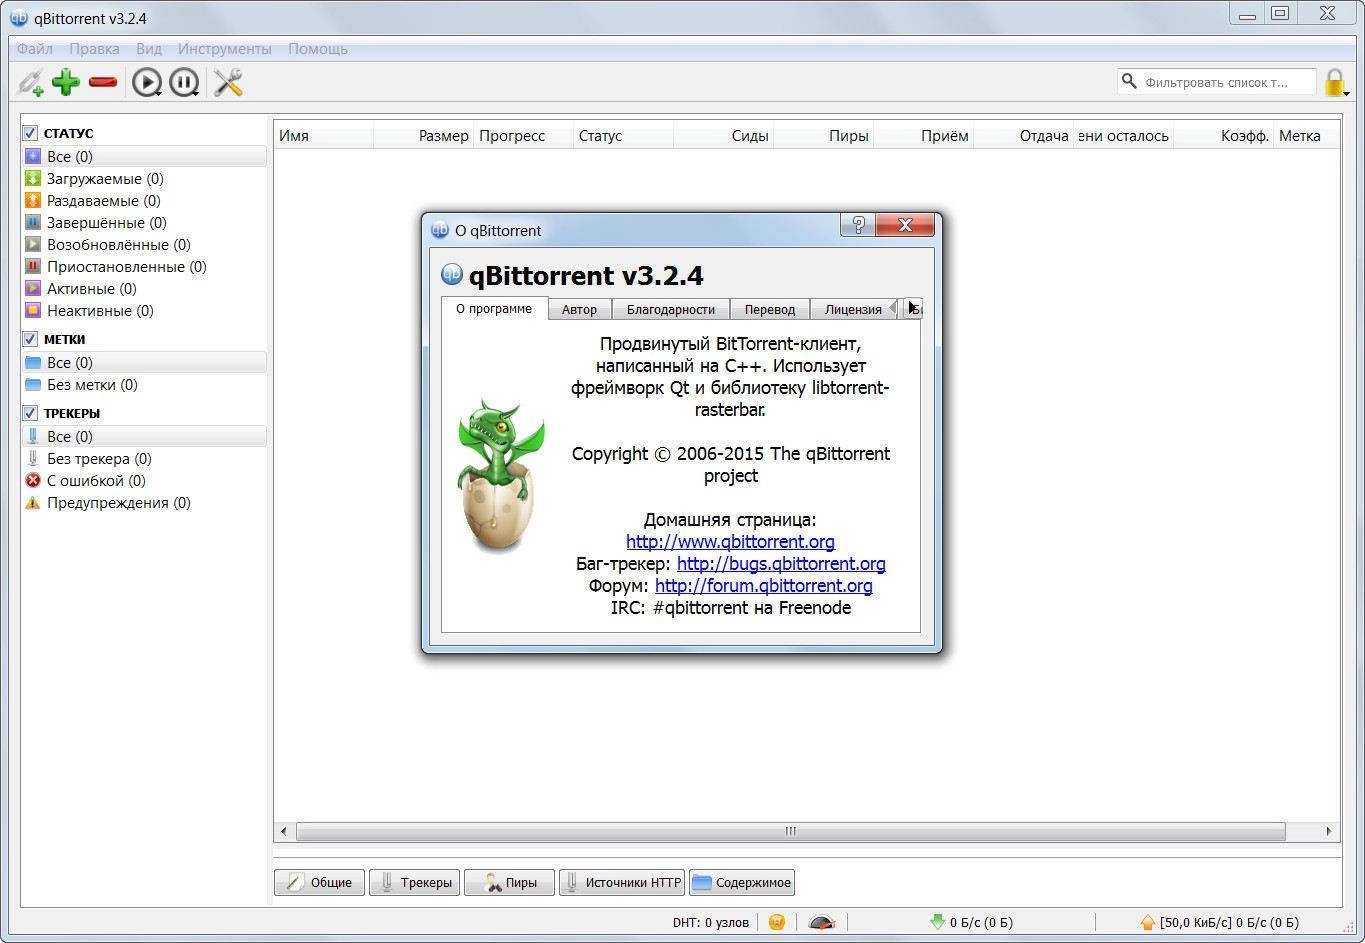This screenshot has width=1365, height=943.
Task: Select Предупреждения (0) tracker filter
Action: click(x=145, y=503)
